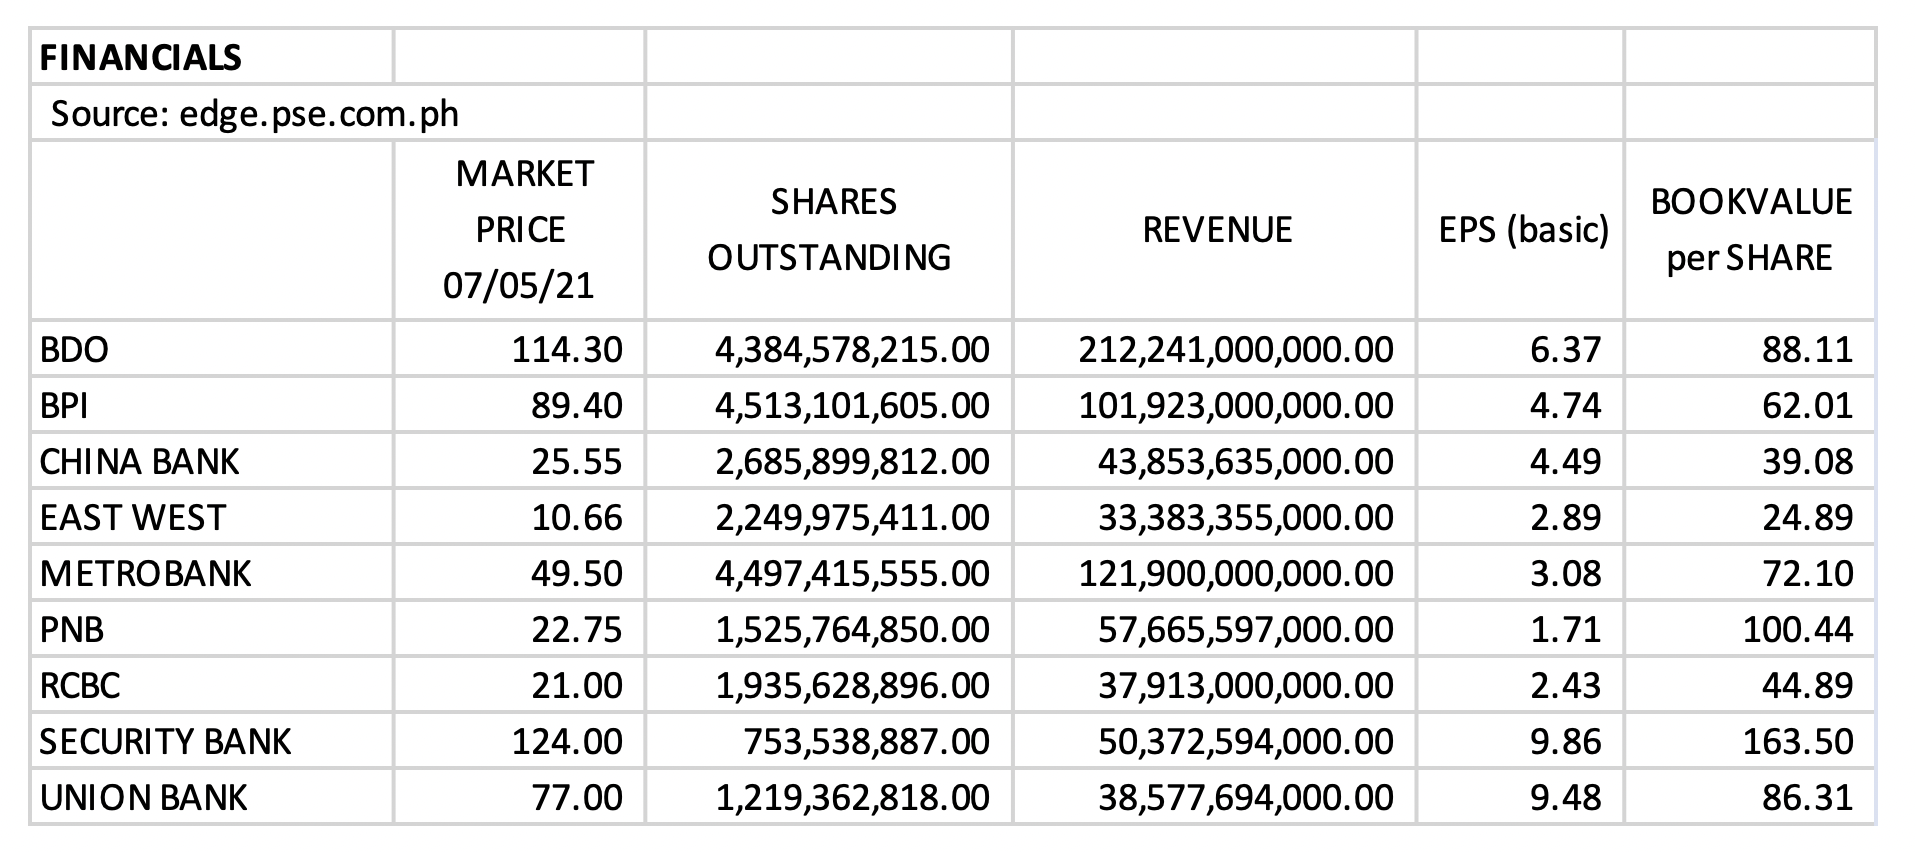1916x852 pixels.
Task: Select China Bank book value 39.08
Action: tap(1750, 461)
